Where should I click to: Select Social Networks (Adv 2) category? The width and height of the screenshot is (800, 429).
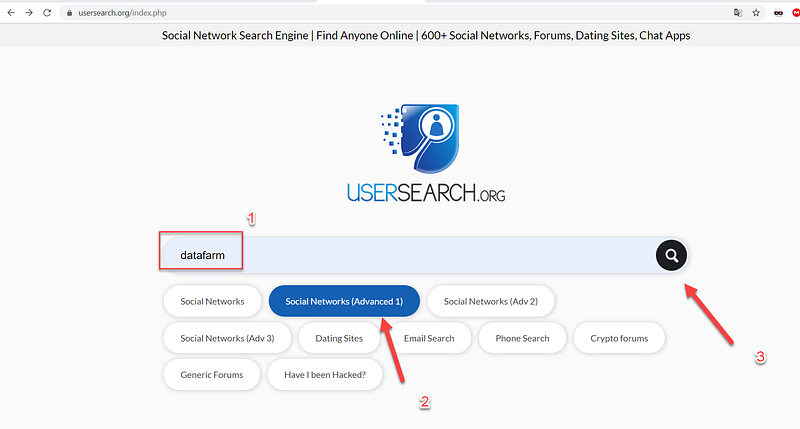pos(491,301)
